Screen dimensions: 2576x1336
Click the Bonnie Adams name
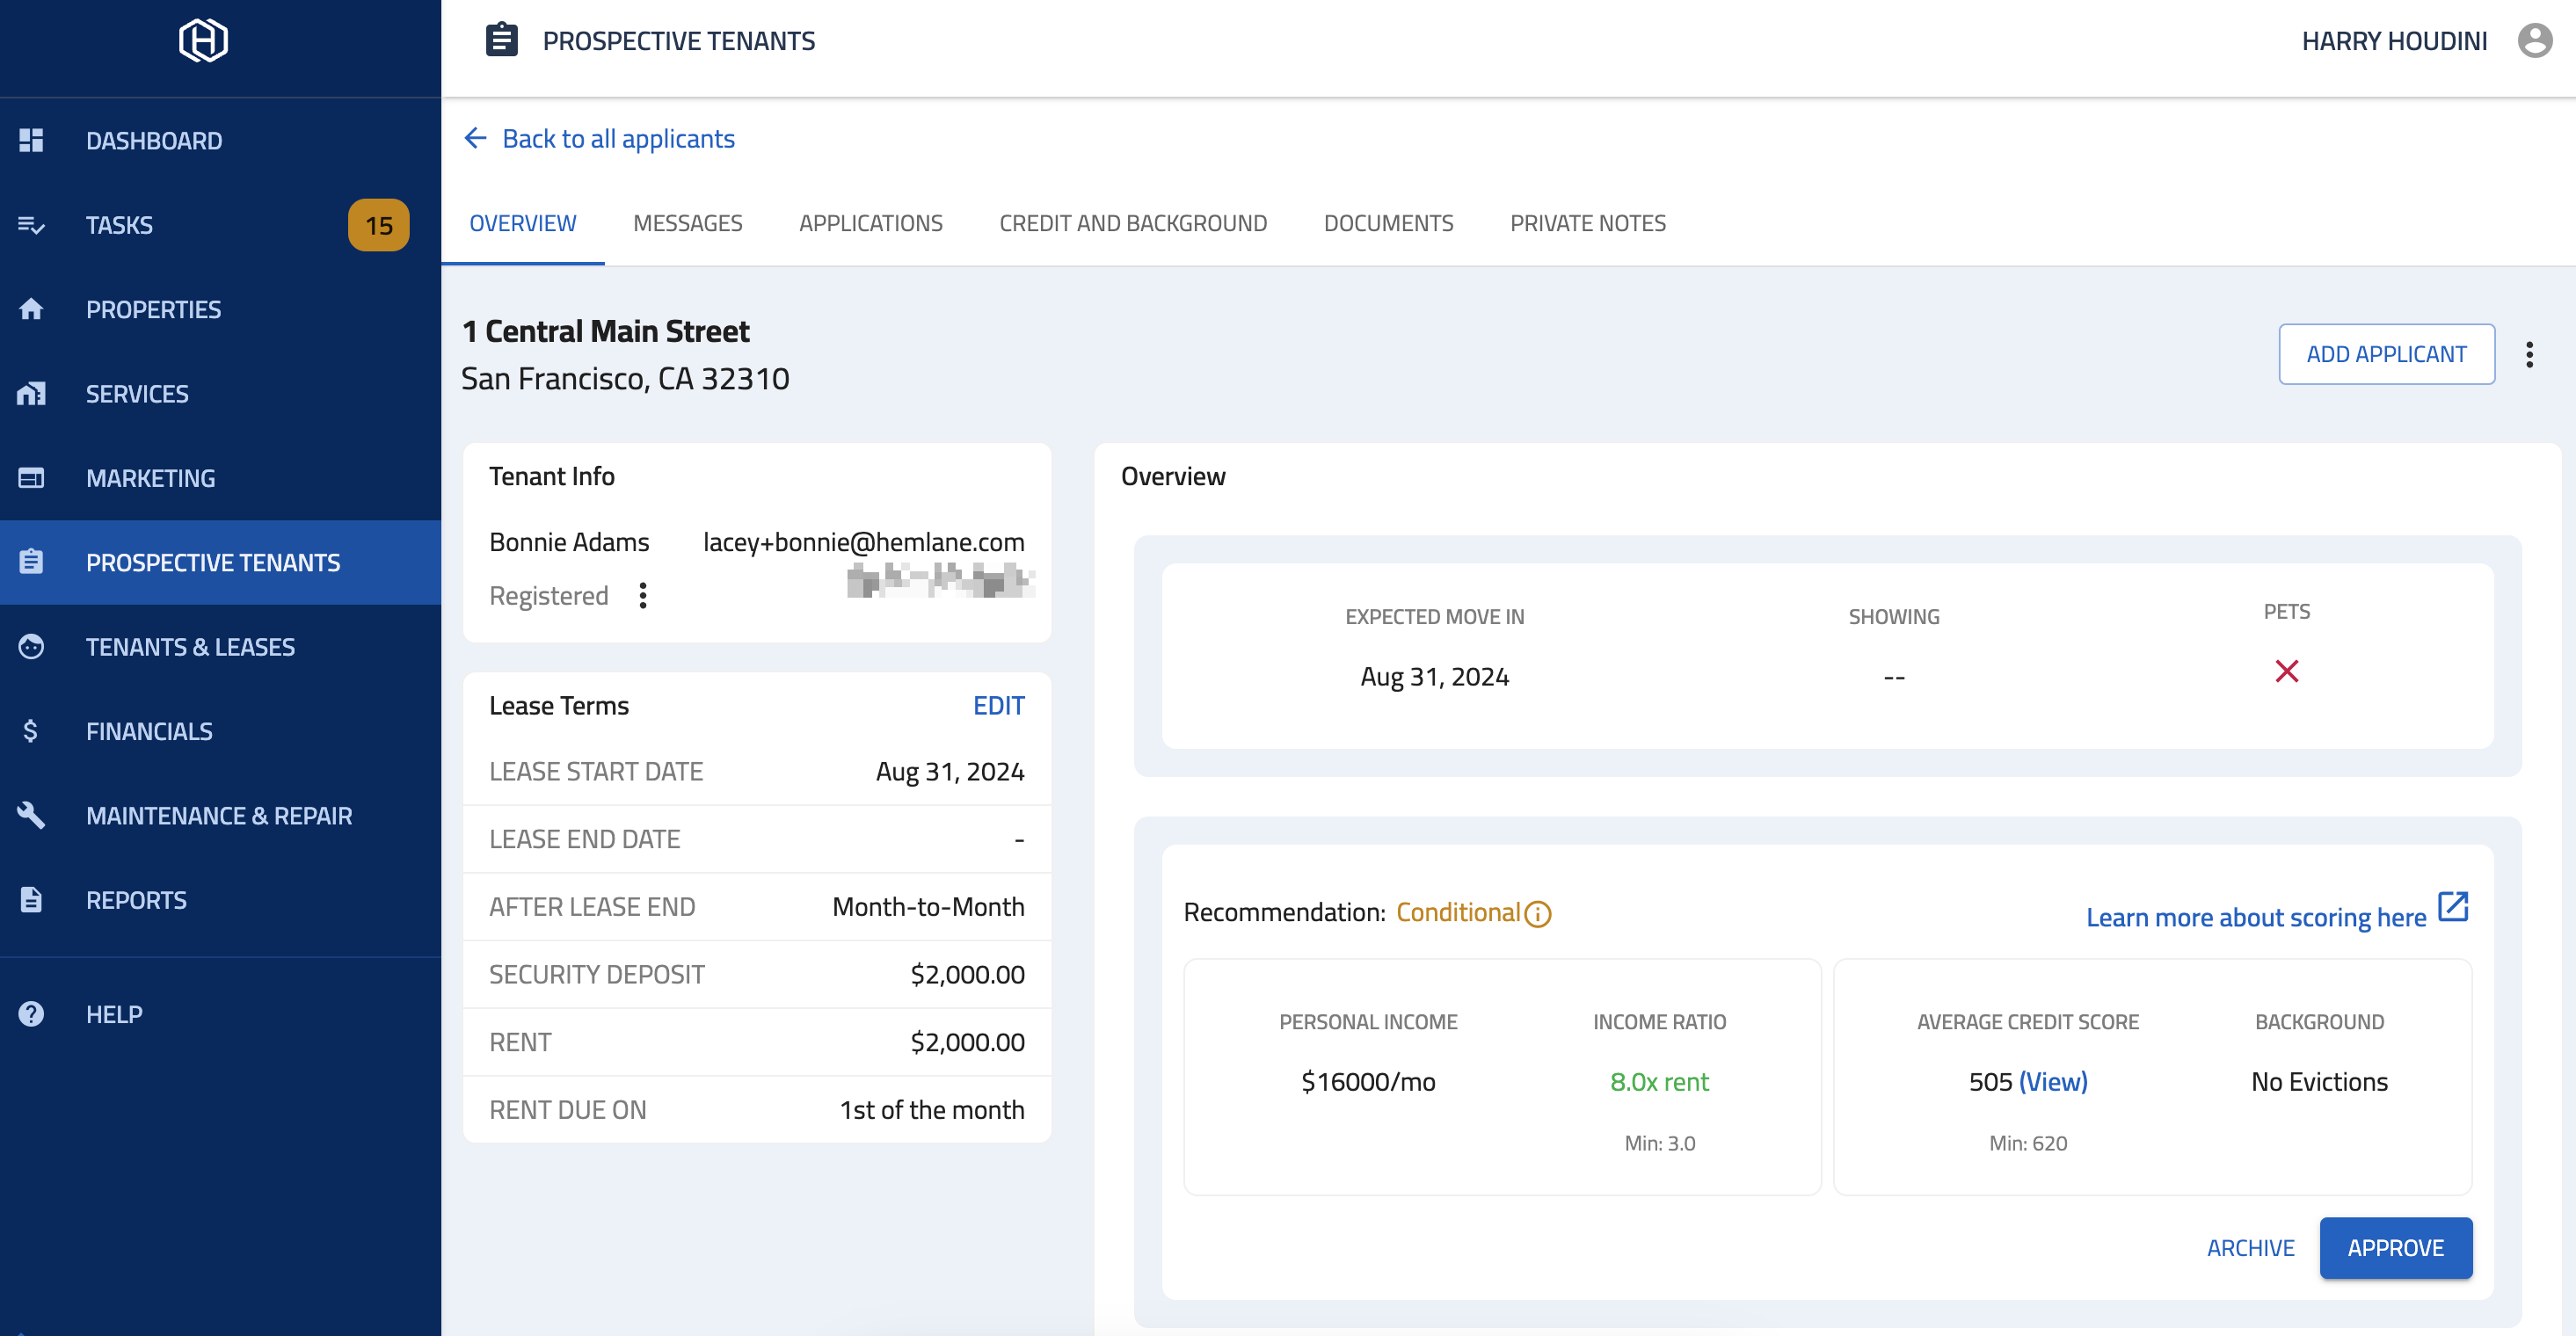click(569, 541)
